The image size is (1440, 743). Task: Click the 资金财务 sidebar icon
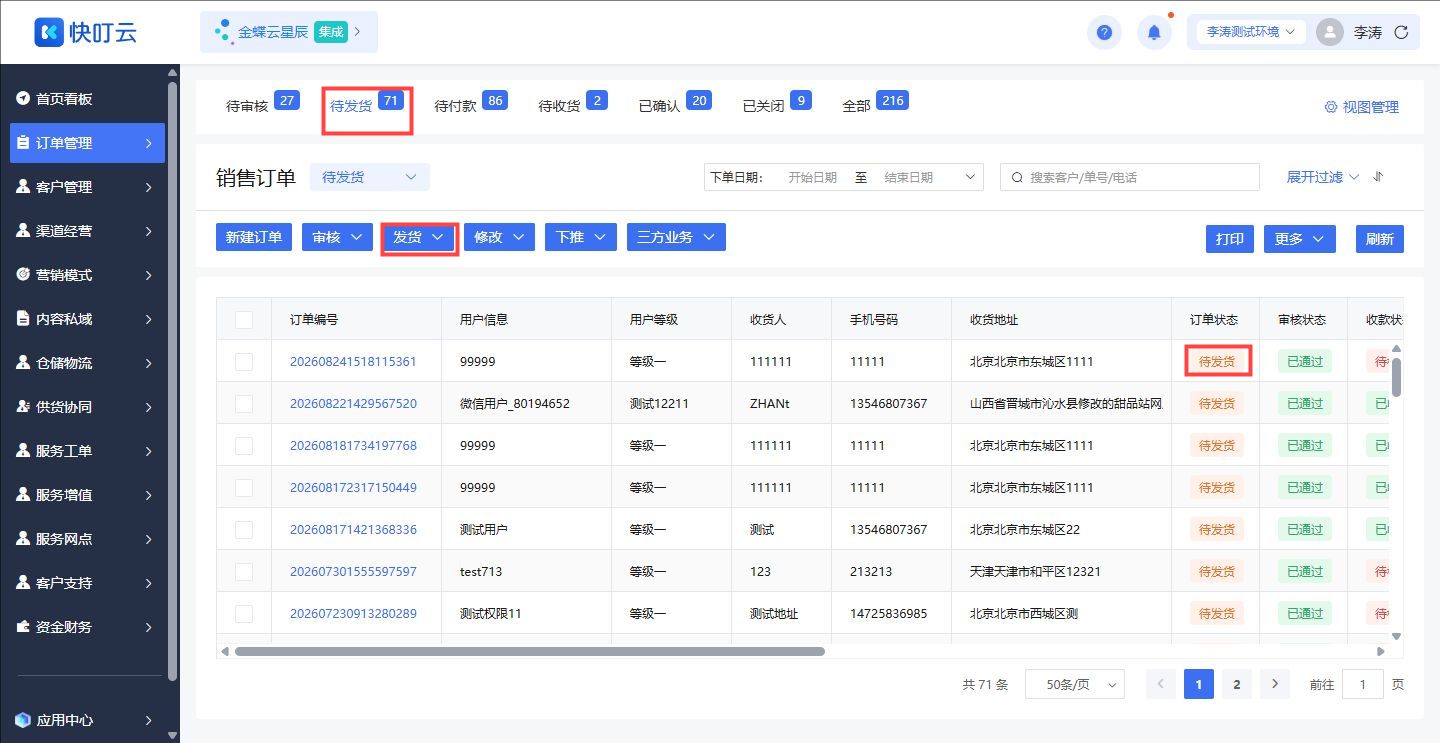(23, 627)
